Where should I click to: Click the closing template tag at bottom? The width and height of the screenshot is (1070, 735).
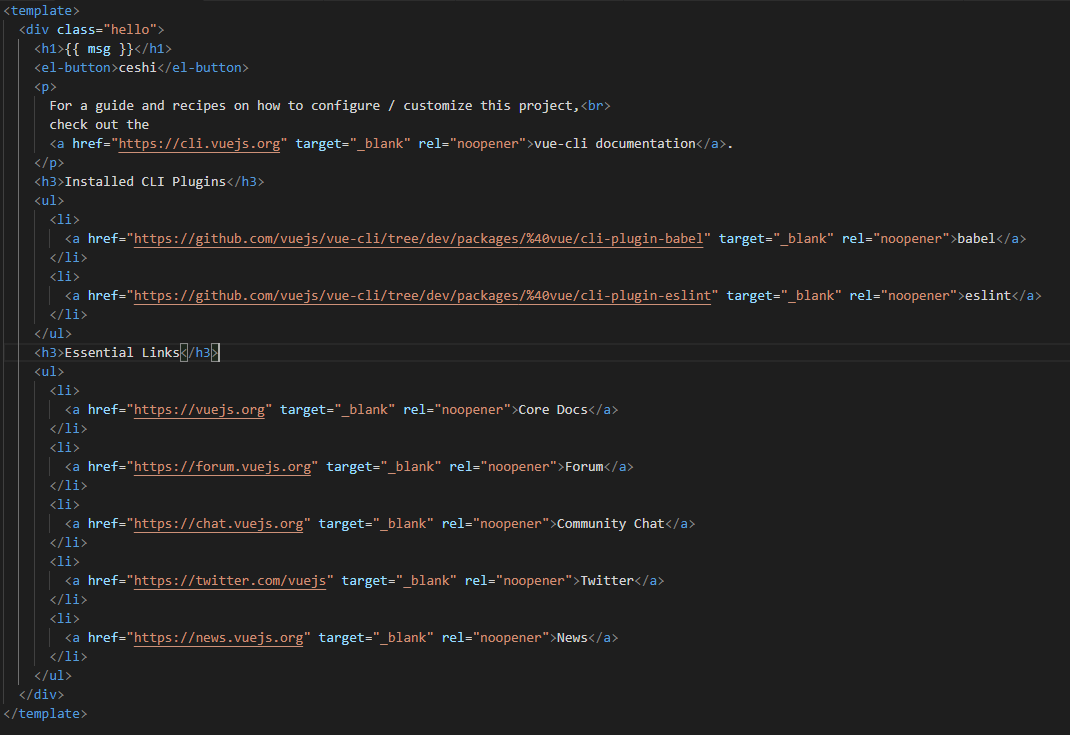(45, 714)
